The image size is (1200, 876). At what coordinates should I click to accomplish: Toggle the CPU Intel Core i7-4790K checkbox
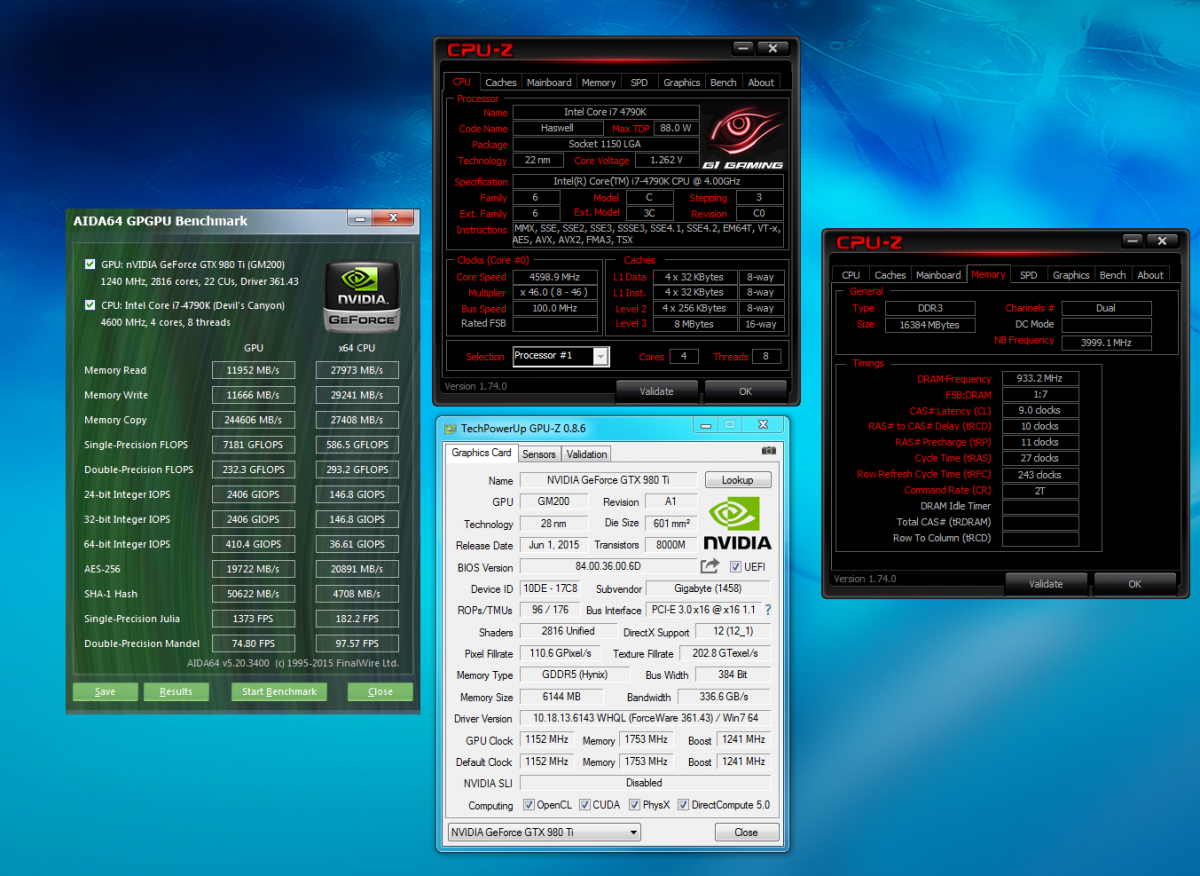click(91, 306)
